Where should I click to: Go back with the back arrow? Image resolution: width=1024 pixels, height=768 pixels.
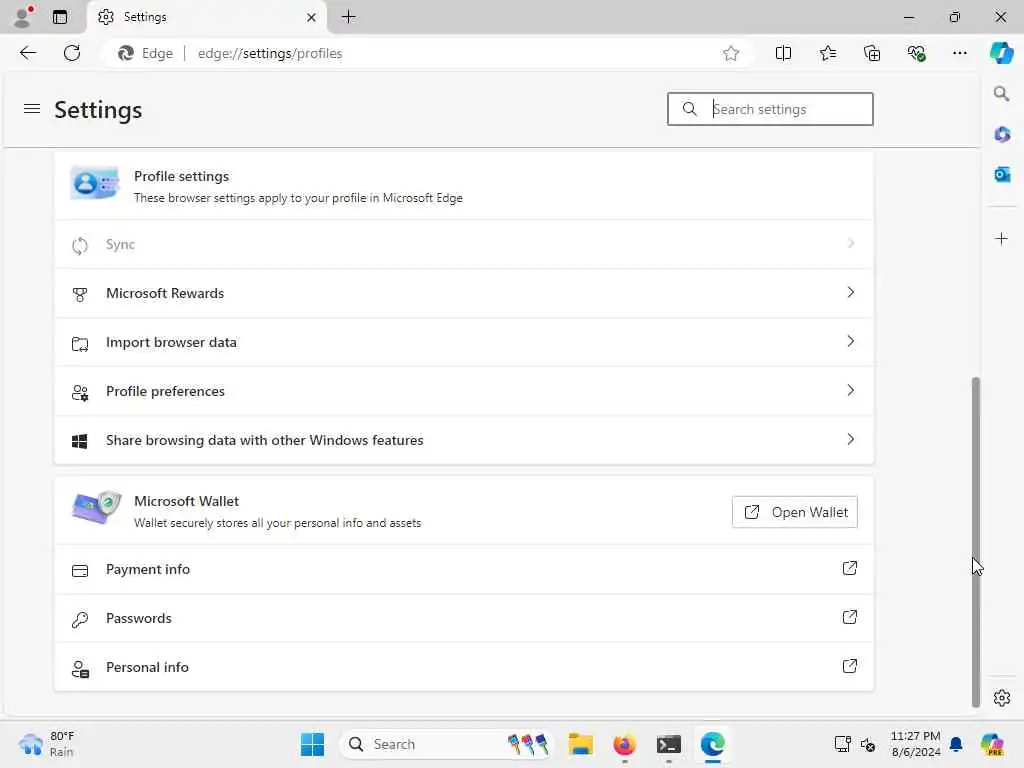point(28,53)
